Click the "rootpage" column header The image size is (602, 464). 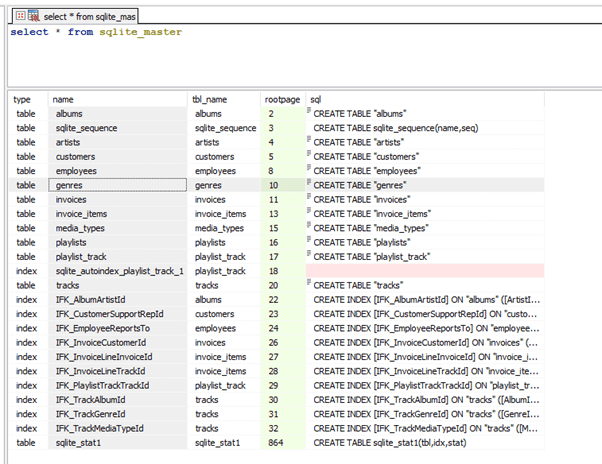(x=282, y=99)
